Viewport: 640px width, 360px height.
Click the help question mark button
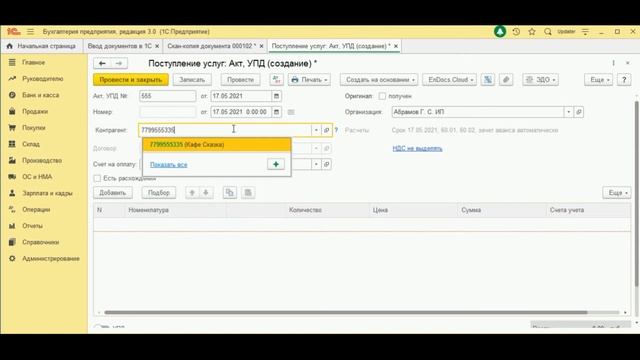tap(624, 80)
